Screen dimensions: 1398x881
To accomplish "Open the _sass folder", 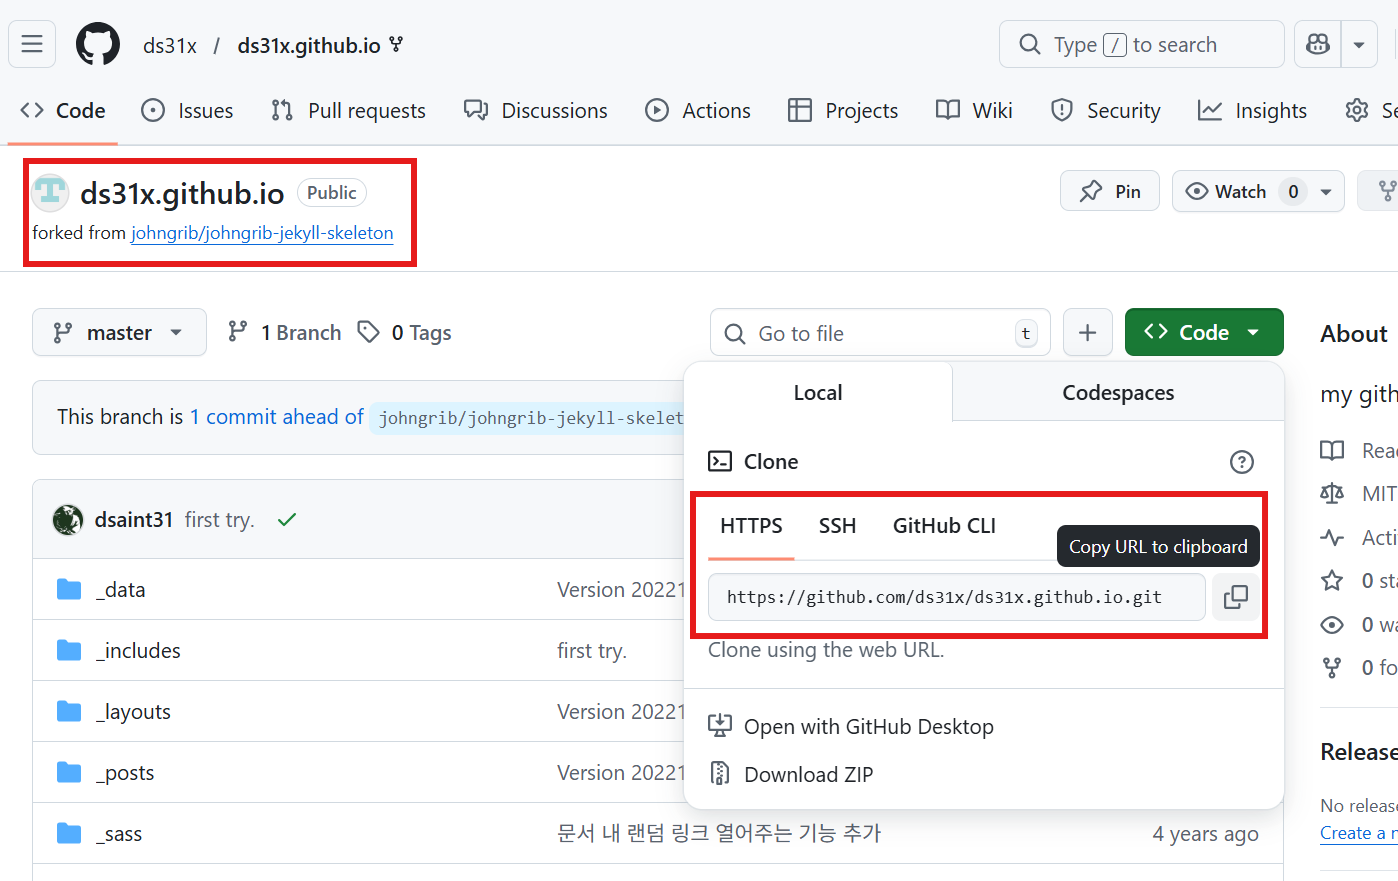I will click(x=120, y=834).
